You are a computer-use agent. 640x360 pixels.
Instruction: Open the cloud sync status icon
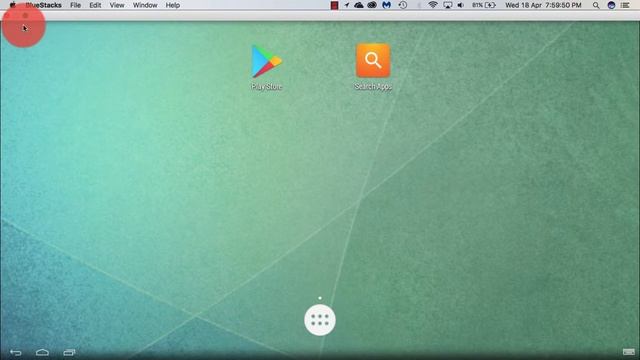pyautogui.click(x=359, y=5)
